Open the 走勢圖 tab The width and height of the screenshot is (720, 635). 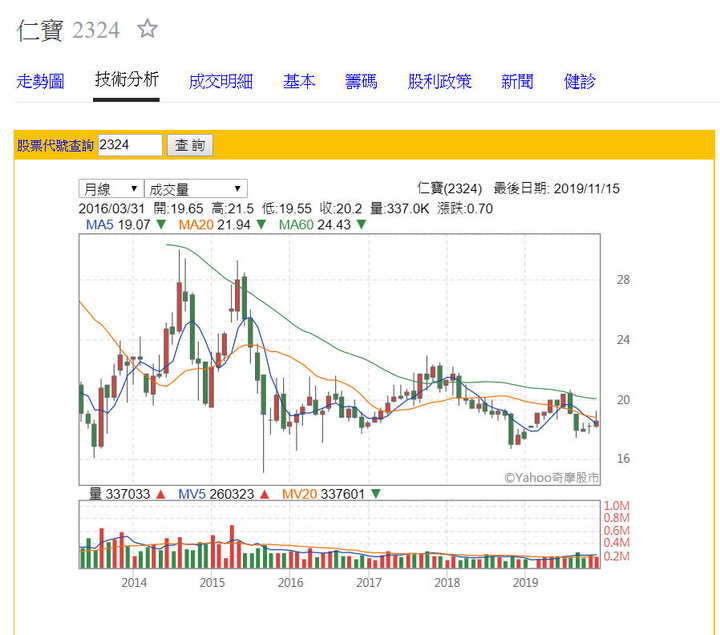pyautogui.click(x=40, y=81)
